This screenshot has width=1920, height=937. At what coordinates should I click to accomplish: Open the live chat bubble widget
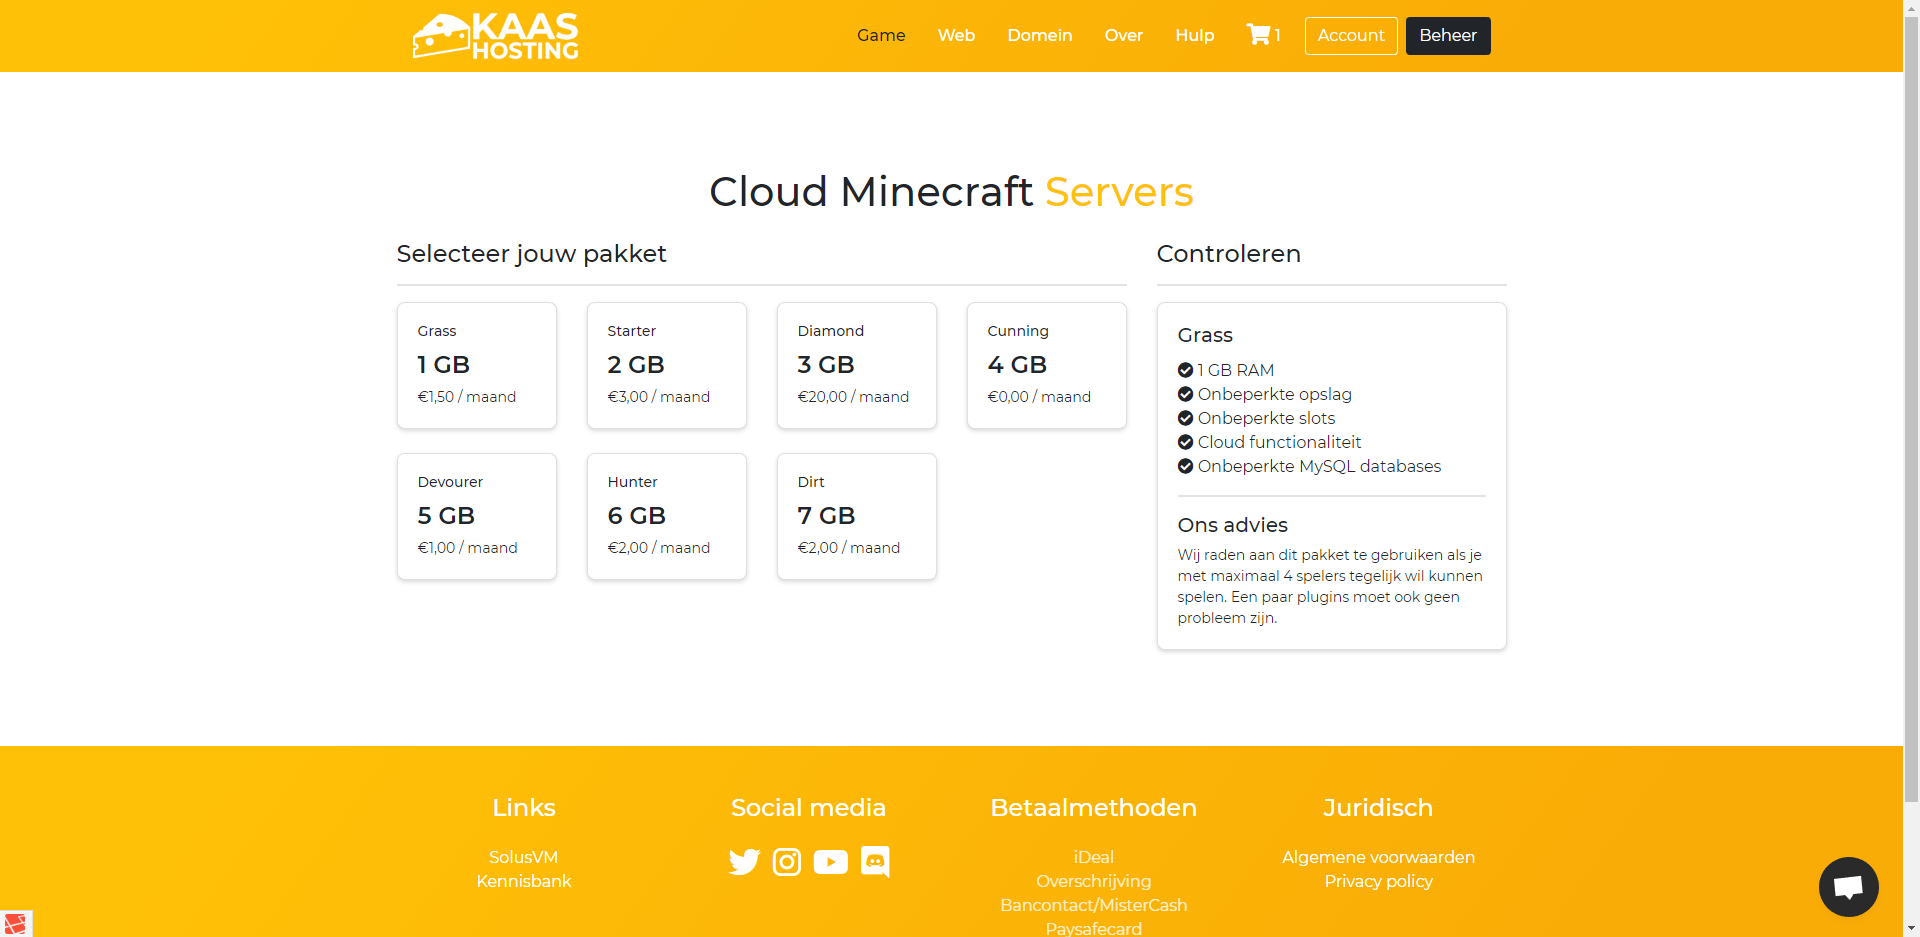1848,886
